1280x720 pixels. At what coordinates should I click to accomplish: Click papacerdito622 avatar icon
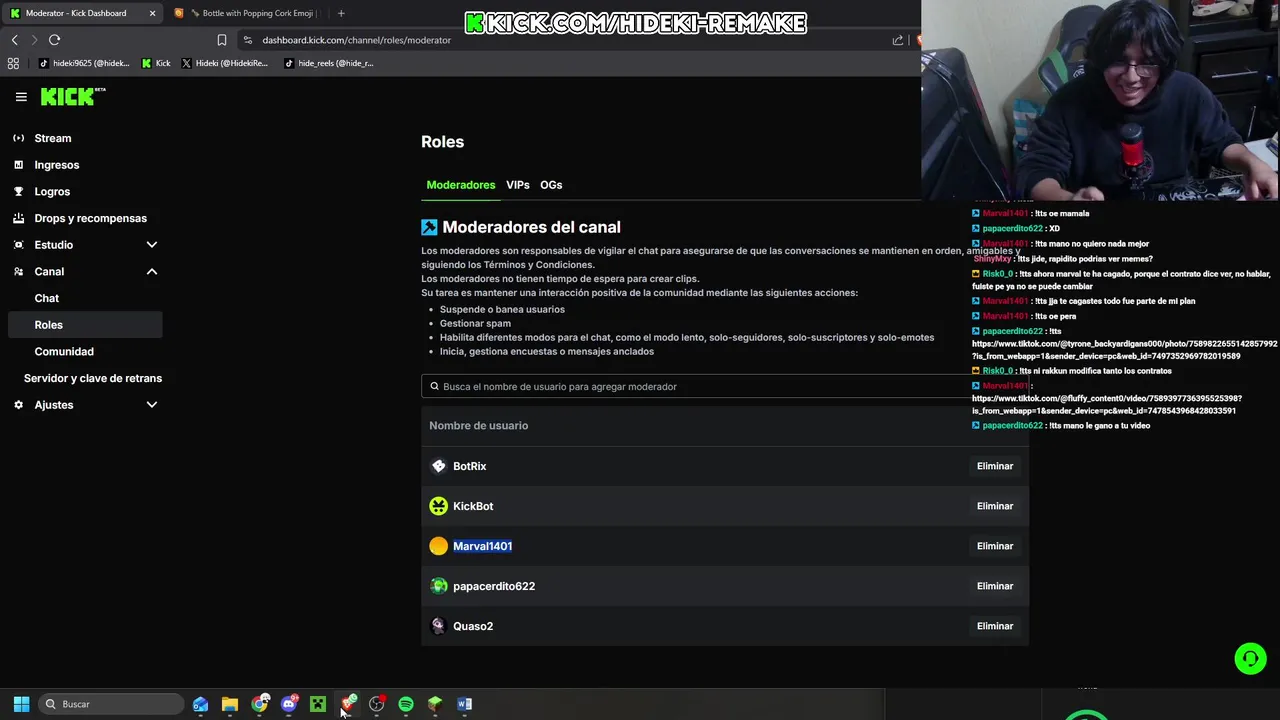click(x=438, y=586)
